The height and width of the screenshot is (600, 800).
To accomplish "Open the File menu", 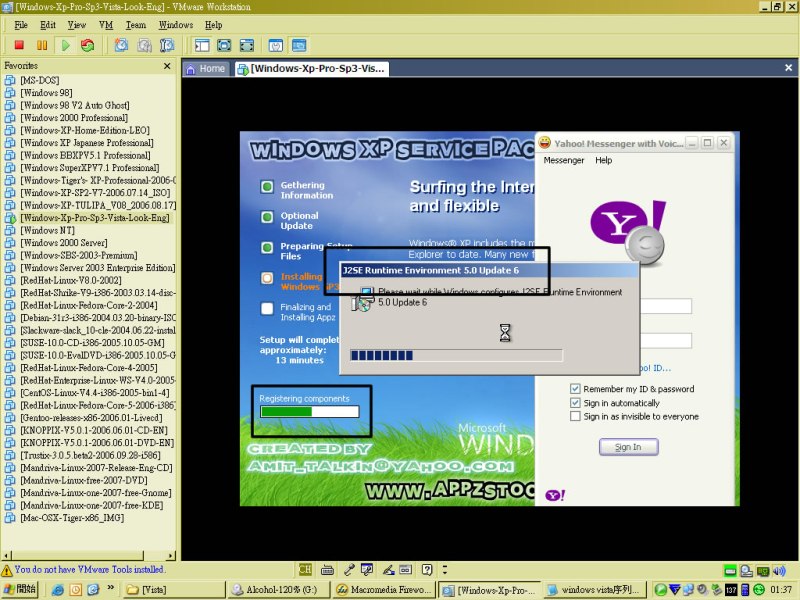I will 21,25.
